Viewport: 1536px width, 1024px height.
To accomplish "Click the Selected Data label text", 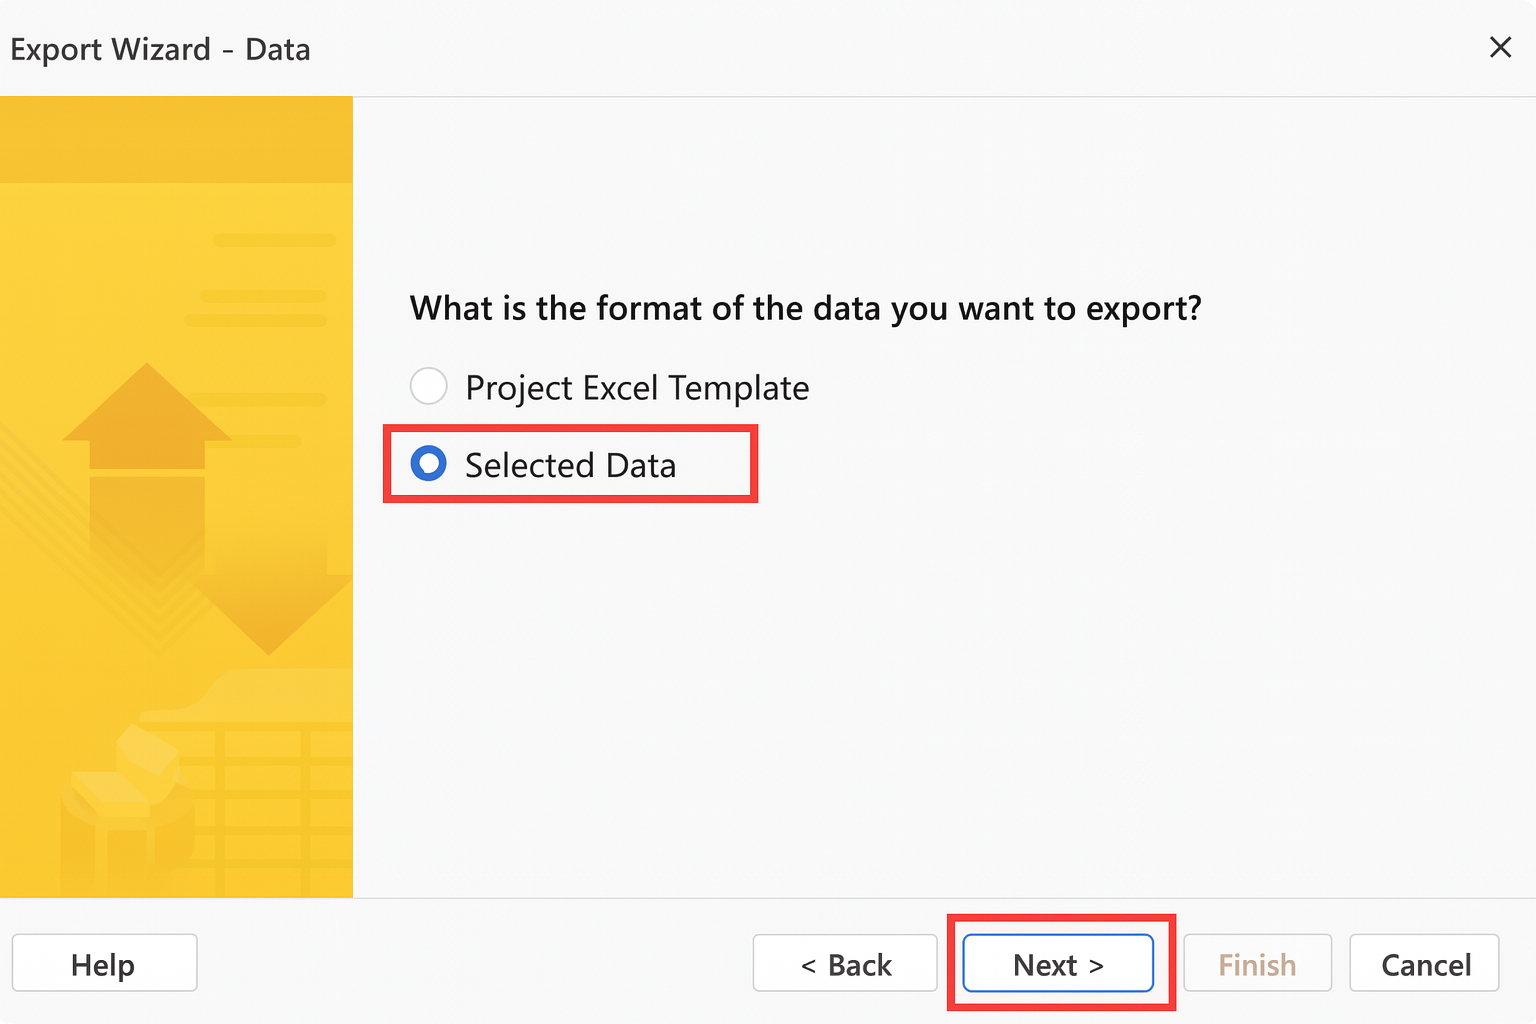I will tap(571, 463).
